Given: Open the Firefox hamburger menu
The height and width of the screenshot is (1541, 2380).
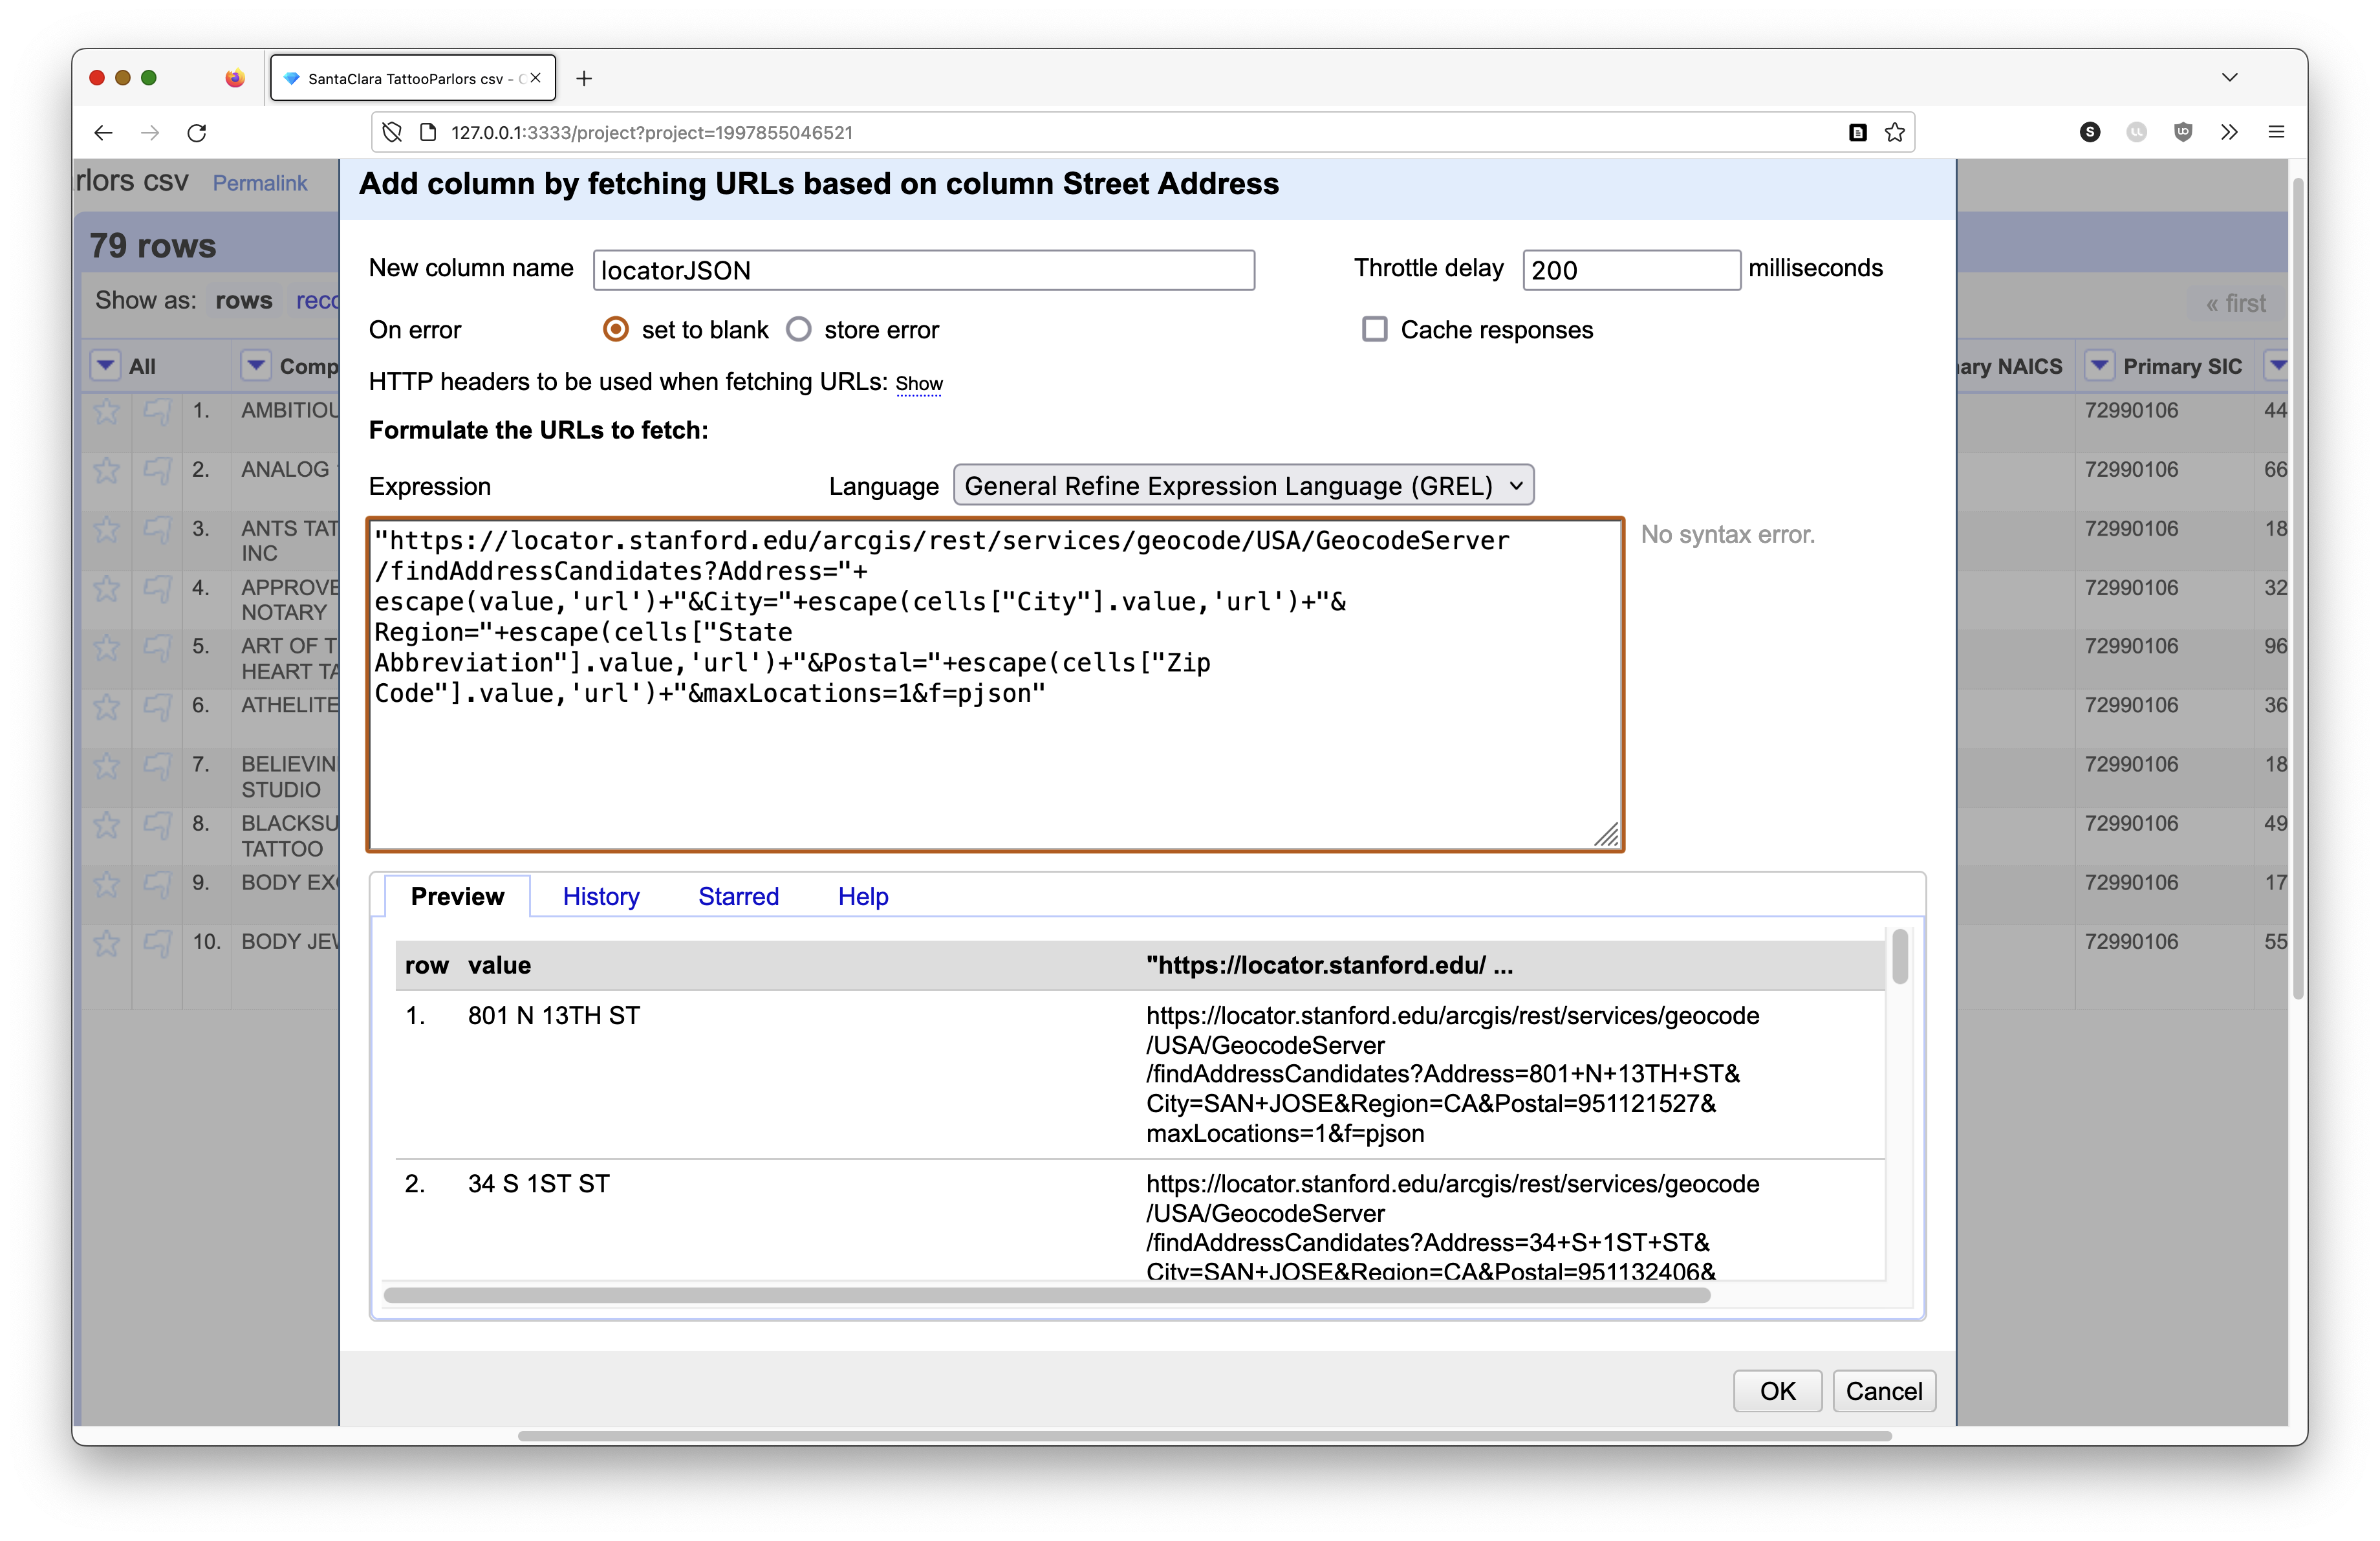Looking at the screenshot, I should click(x=2276, y=132).
